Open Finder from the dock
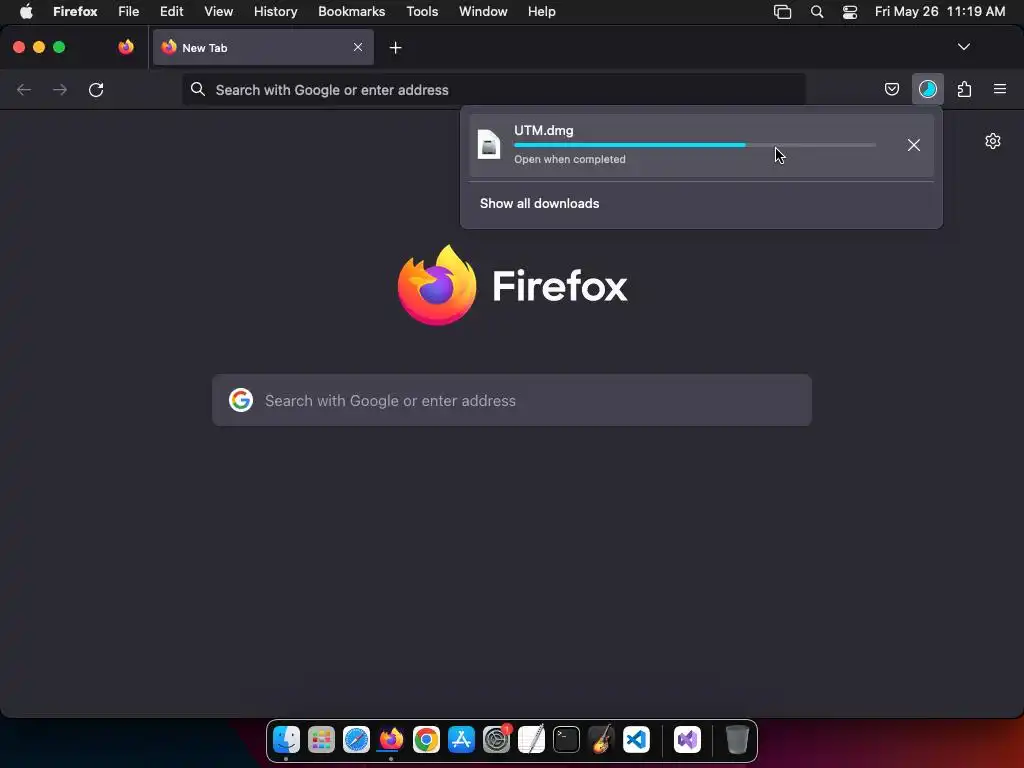The height and width of the screenshot is (768, 1024). (x=286, y=739)
